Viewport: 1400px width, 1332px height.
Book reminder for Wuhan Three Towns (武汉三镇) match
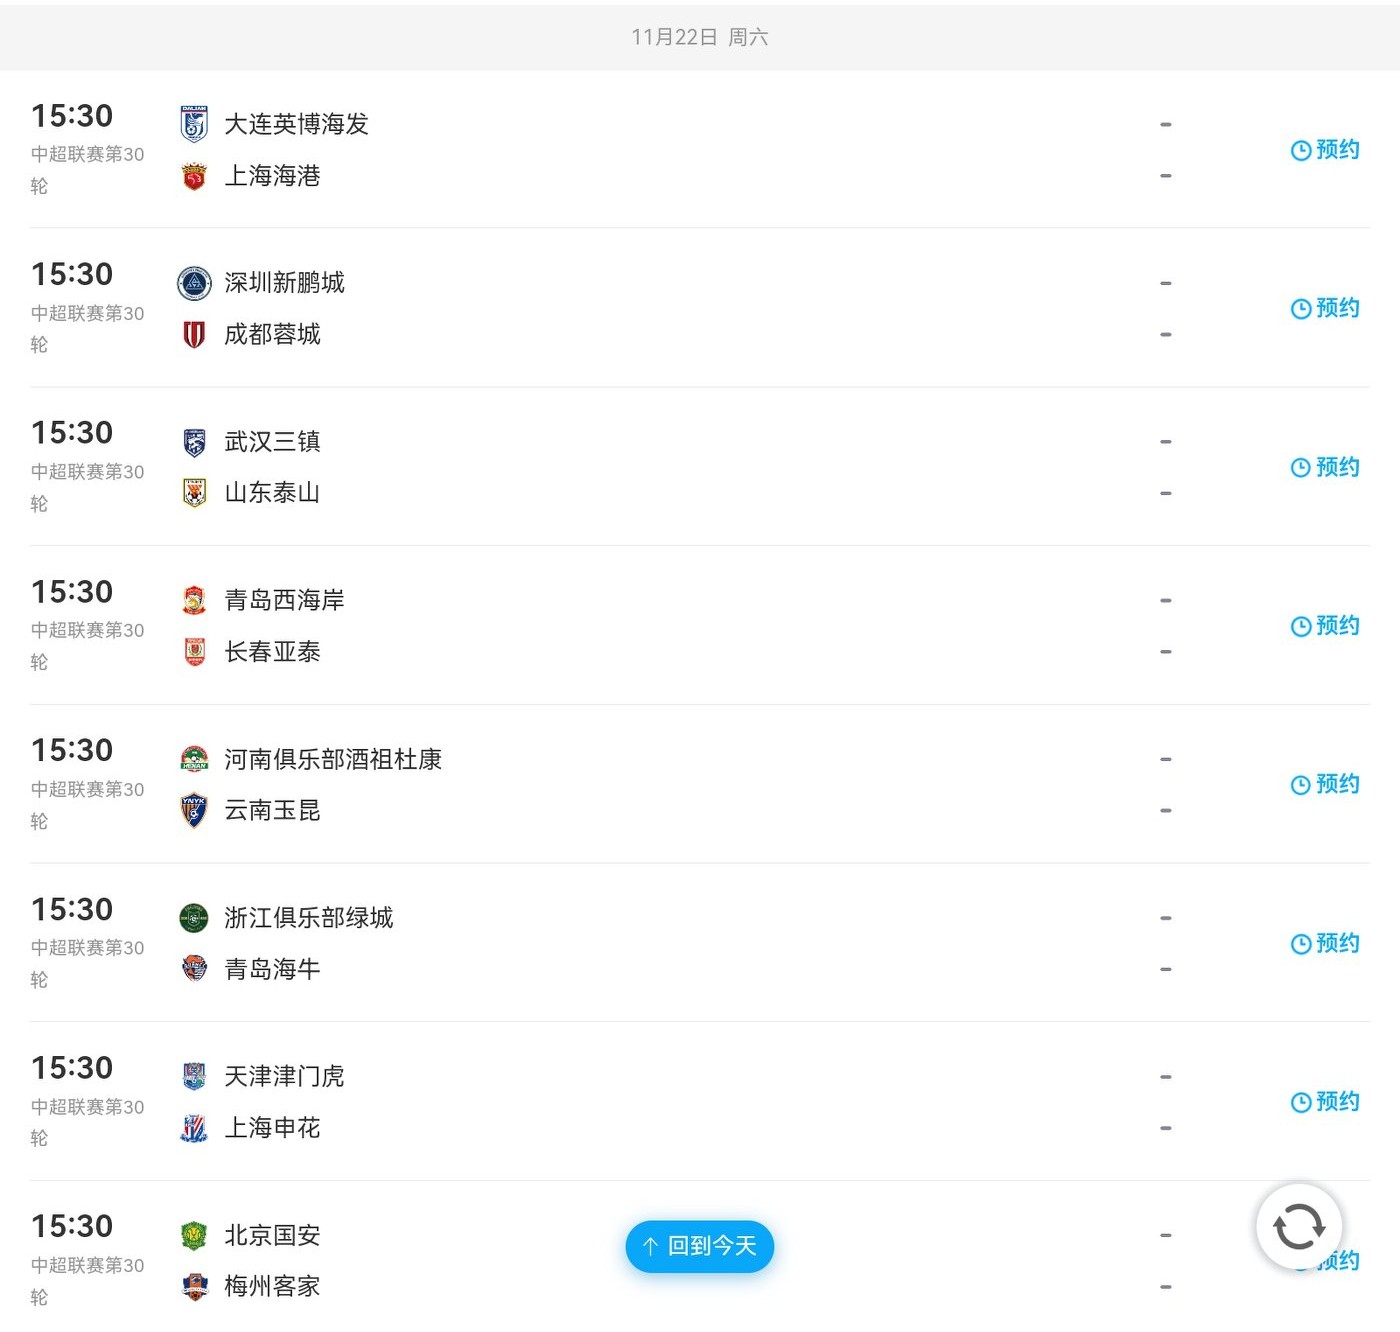[1325, 467]
